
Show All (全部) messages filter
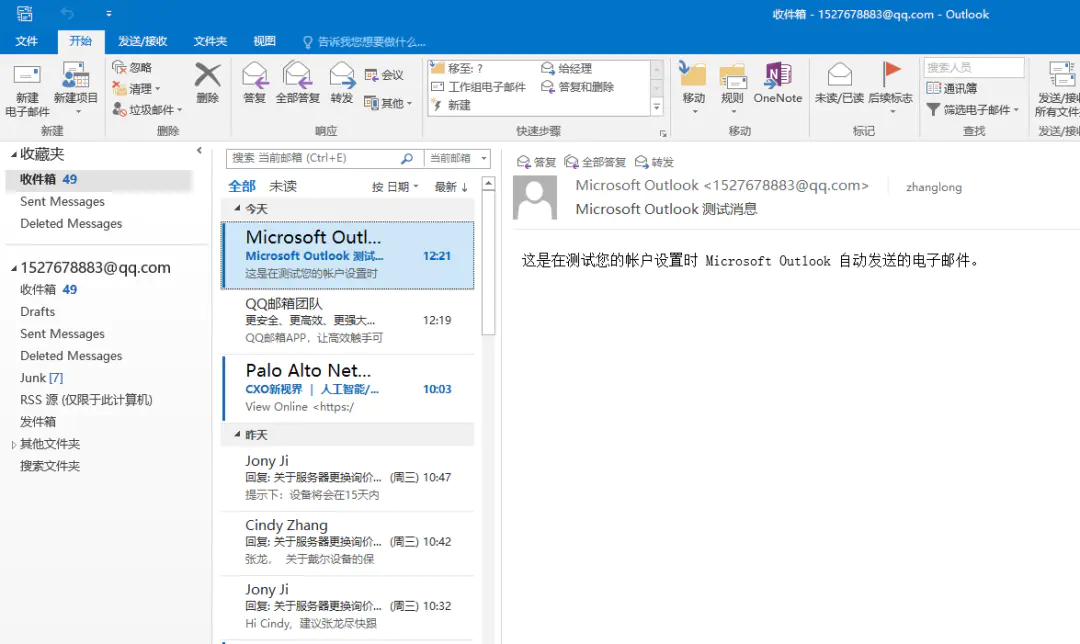tap(242, 186)
